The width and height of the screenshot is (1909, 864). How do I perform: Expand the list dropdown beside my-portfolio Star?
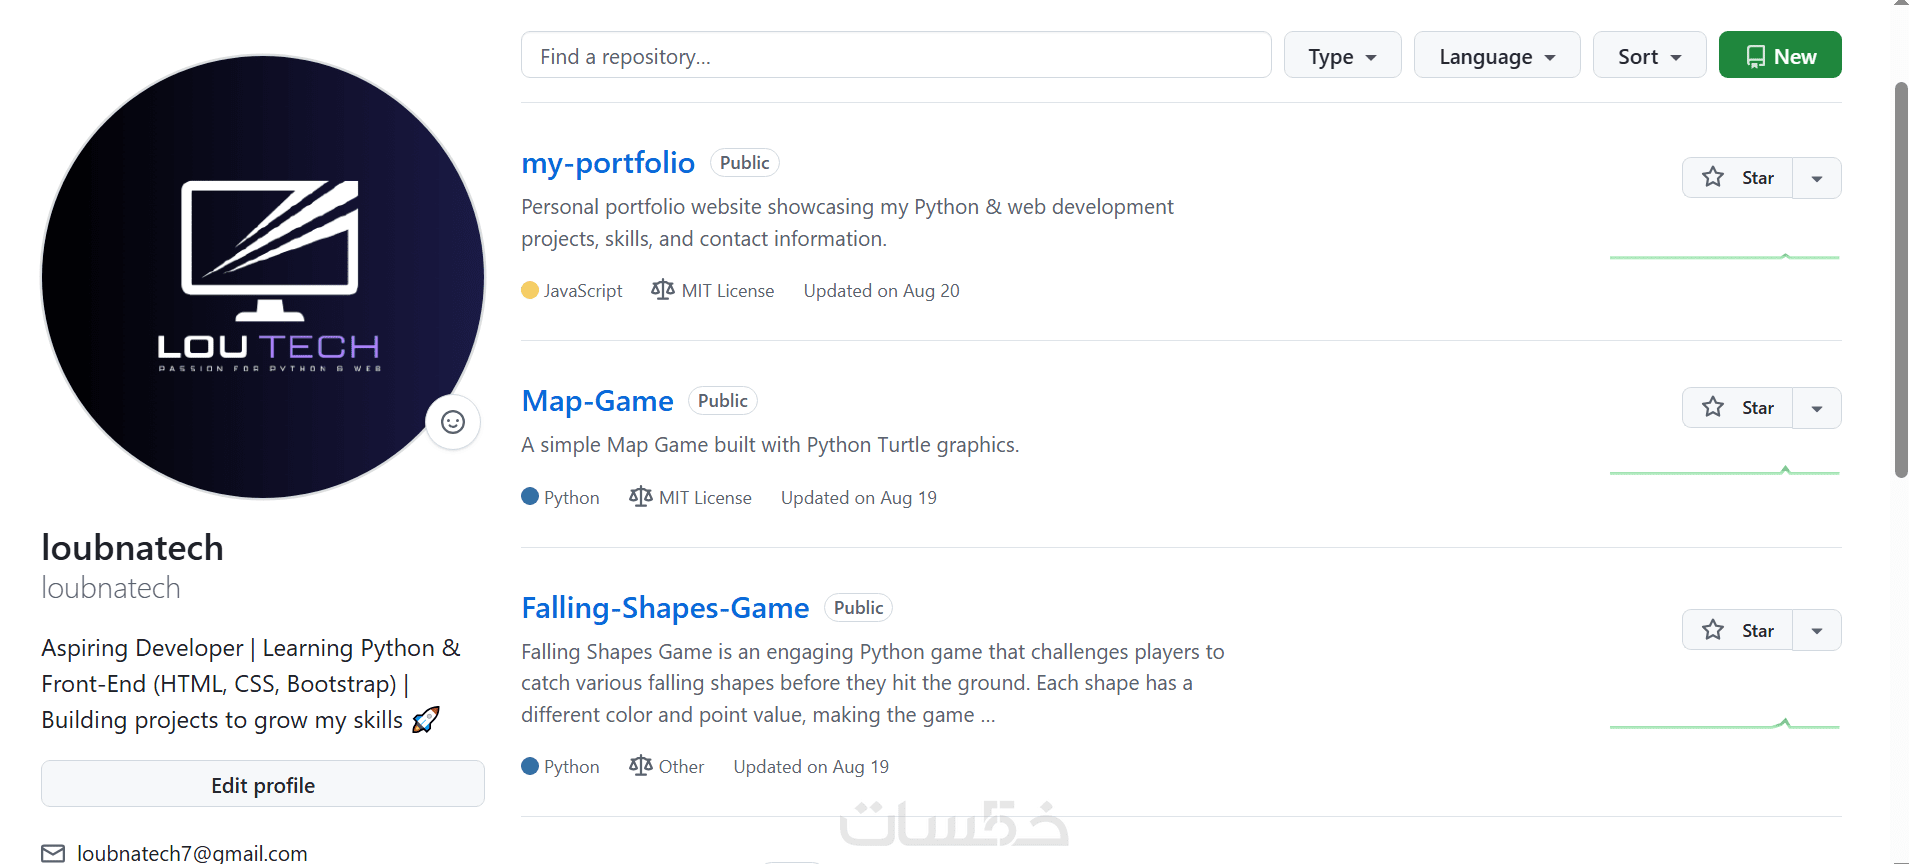coord(1817,179)
